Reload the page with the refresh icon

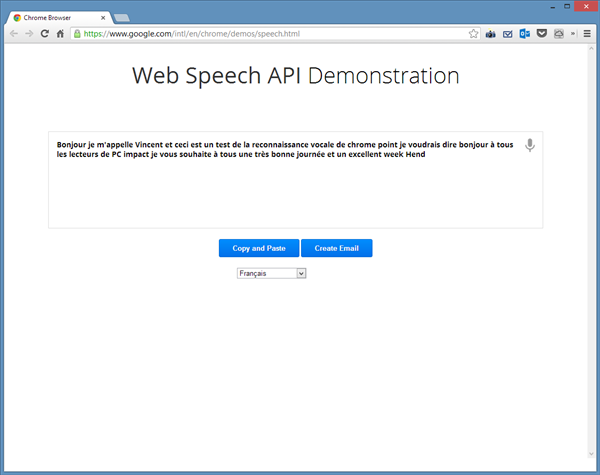point(45,34)
